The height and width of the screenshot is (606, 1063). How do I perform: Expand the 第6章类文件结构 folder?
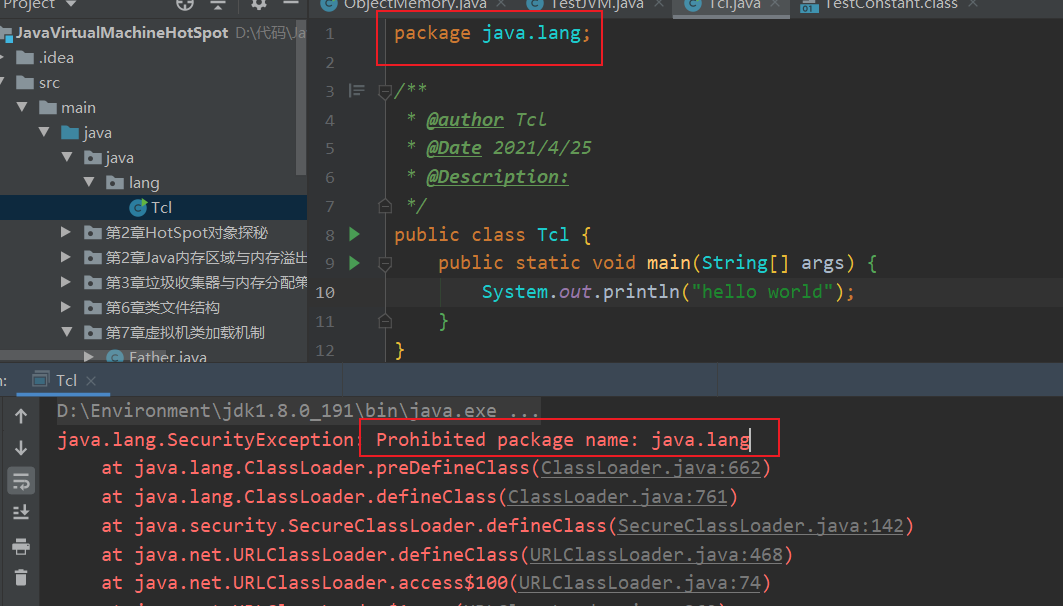pyautogui.click(x=66, y=308)
